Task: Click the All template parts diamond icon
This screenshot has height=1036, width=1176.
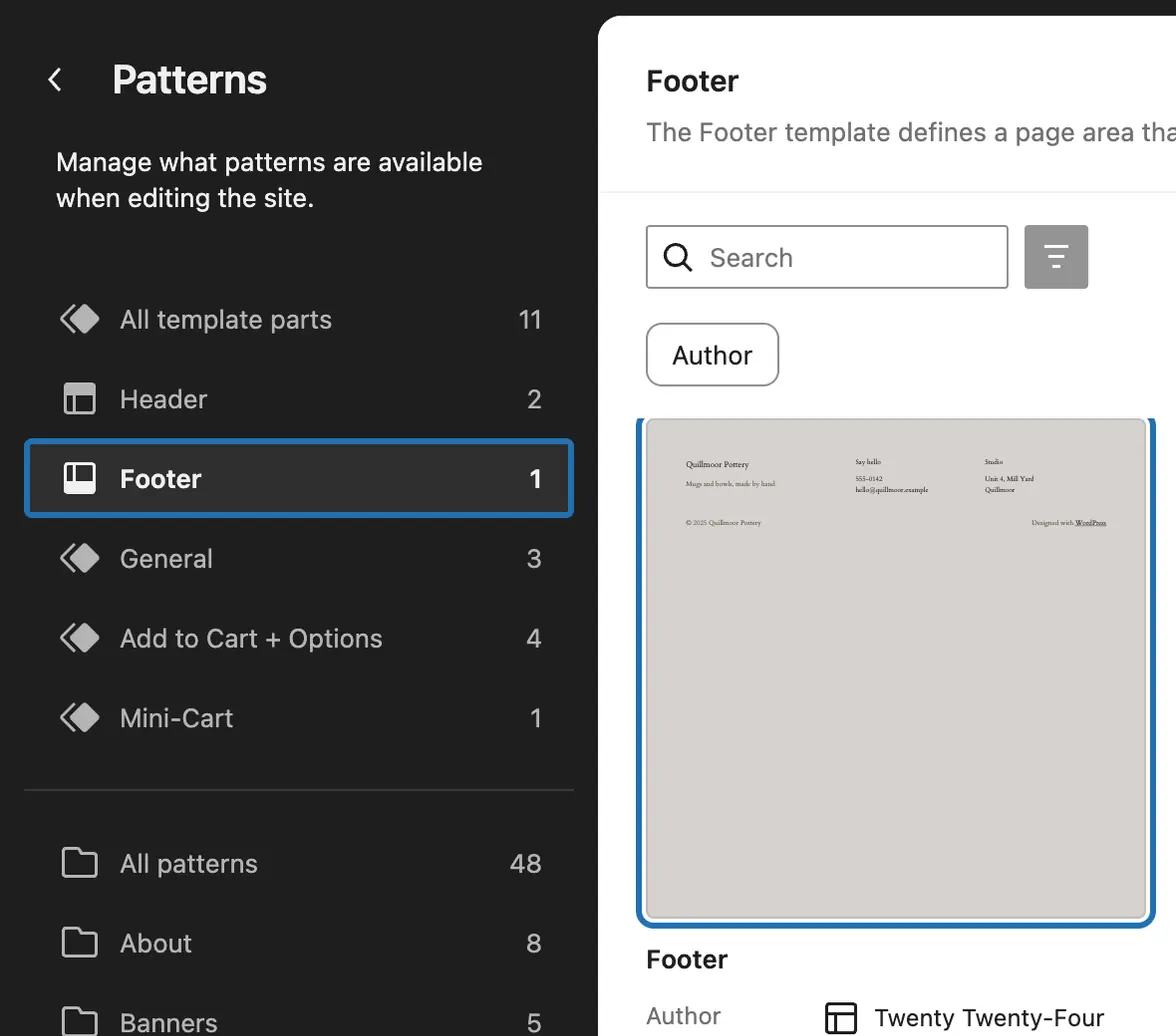Action: (x=80, y=319)
